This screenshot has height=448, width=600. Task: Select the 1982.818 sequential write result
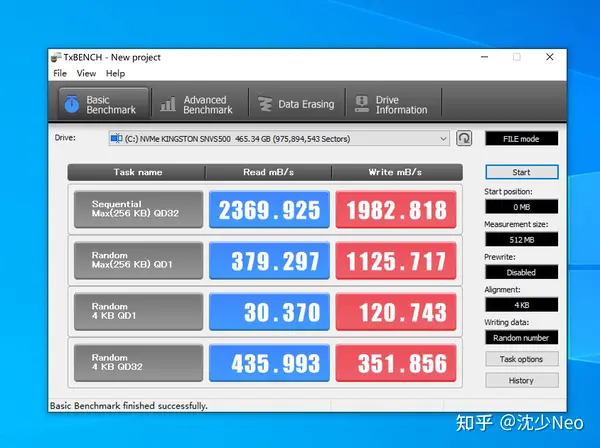(x=396, y=209)
